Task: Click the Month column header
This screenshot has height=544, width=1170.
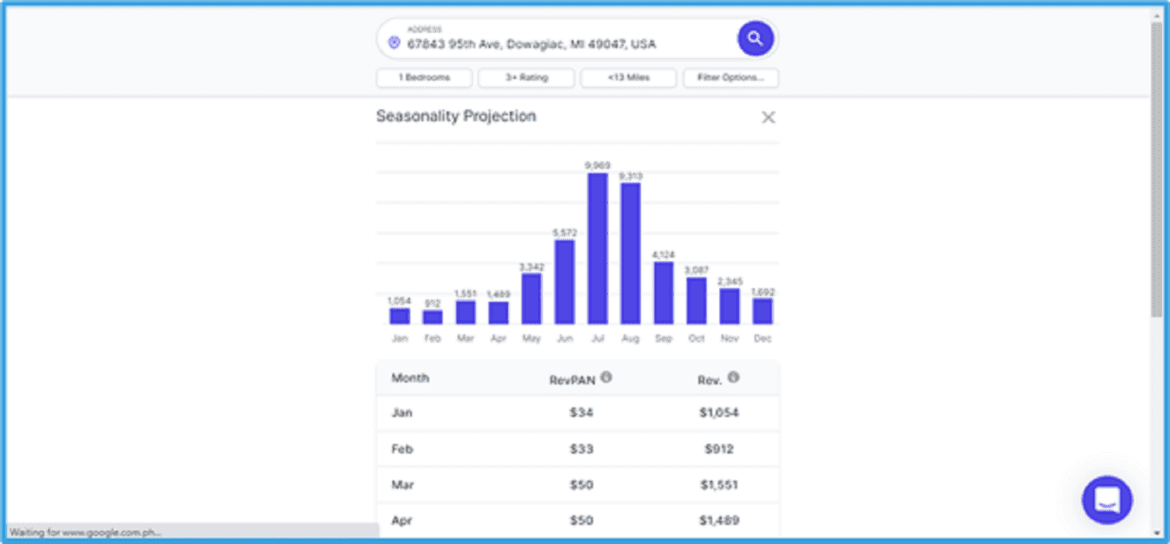Action: pyautogui.click(x=410, y=378)
